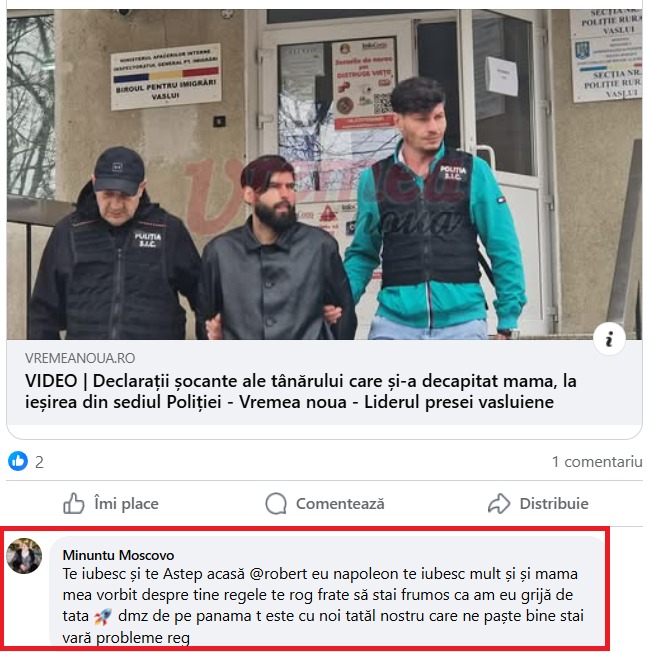Image resolution: width=647 pixels, height=652 pixels.
Task: Open the article headline about Declarații șocante
Action: [301, 391]
